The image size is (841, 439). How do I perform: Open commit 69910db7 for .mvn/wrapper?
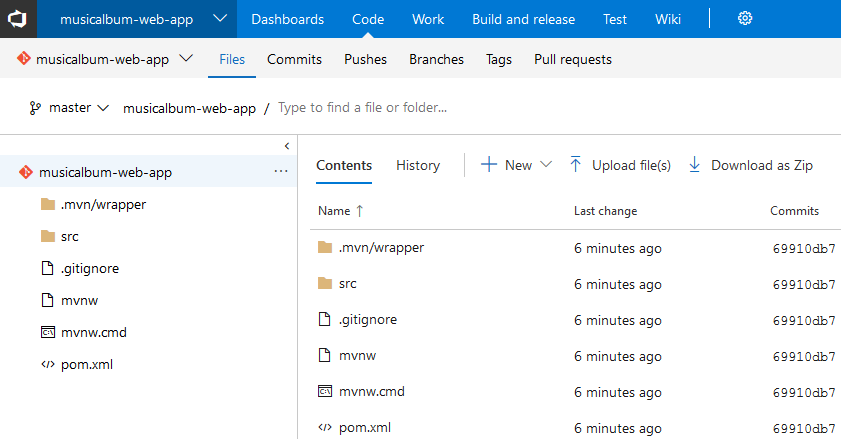(x=803, y=248)
